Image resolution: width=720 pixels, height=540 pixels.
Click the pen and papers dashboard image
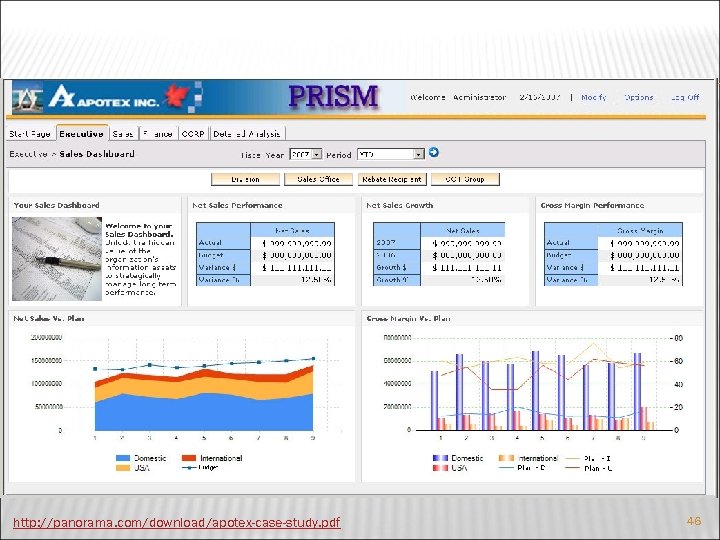(57, 259)
